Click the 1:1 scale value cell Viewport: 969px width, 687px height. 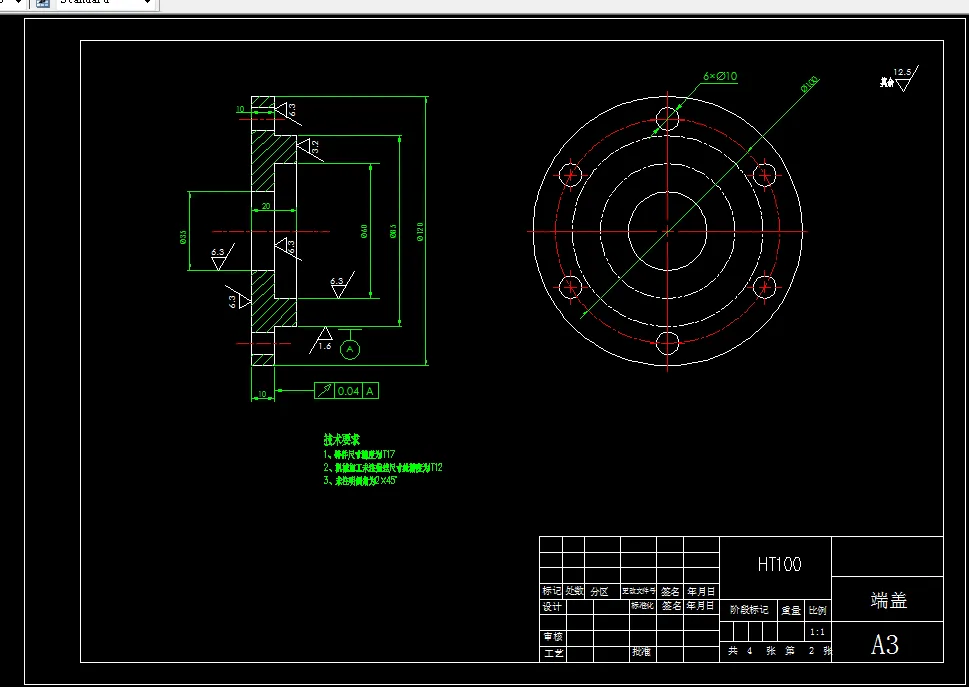click(x=817, y=632)
